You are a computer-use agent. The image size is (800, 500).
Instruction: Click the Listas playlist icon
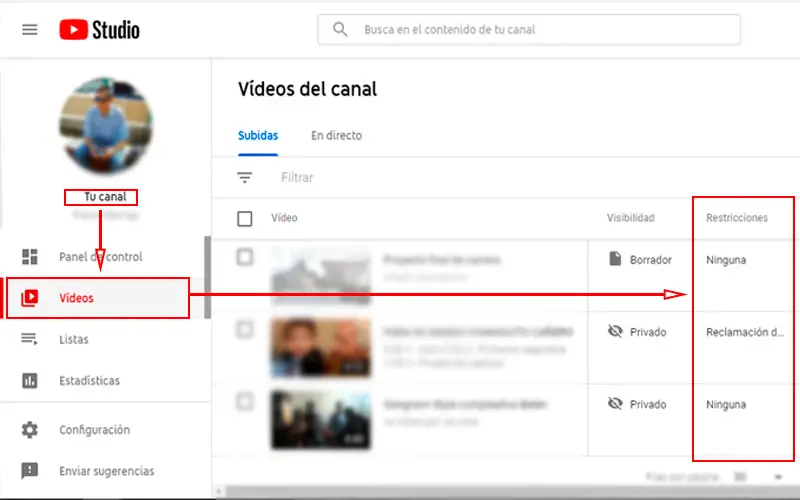(30, 339)
